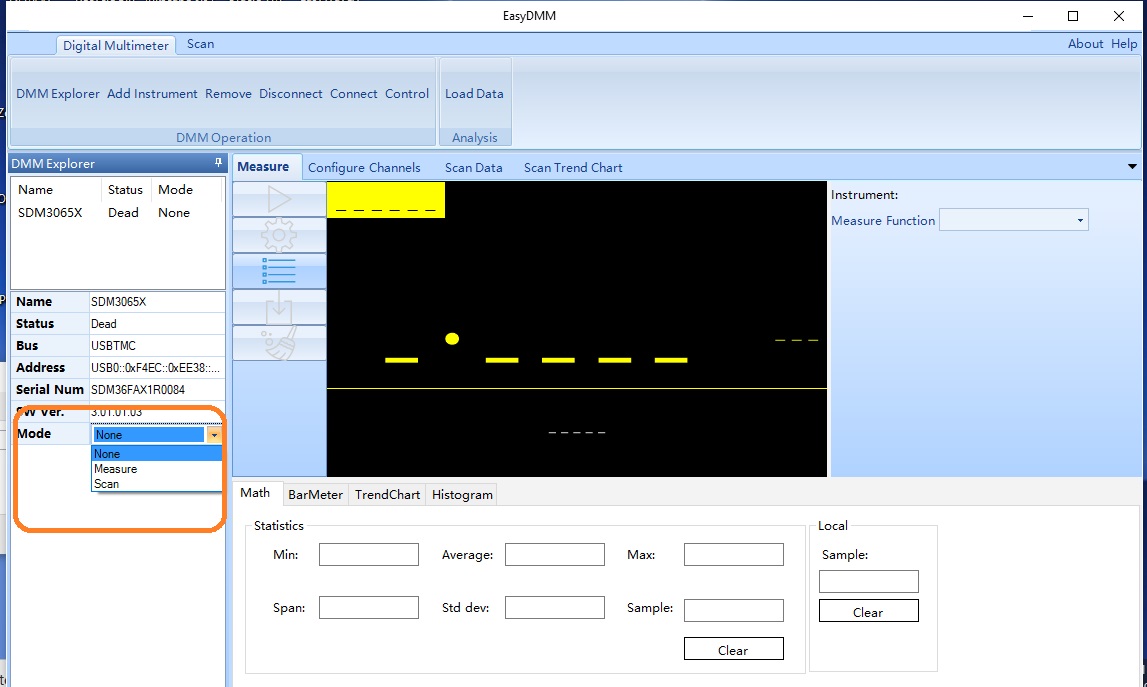Open the Scan ribbon tab
Screen dimensions: 1147x687
click(200, 44)
